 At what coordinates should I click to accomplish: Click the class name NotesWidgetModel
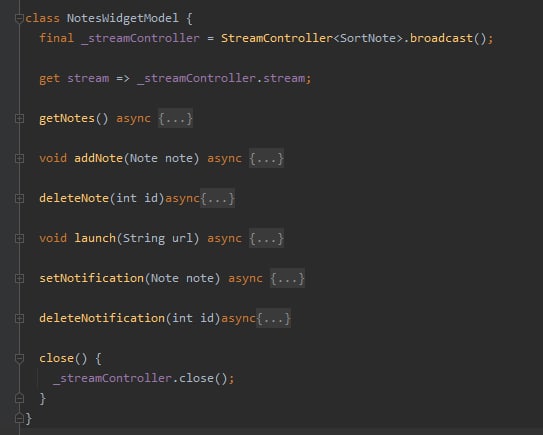coord(123,18)
